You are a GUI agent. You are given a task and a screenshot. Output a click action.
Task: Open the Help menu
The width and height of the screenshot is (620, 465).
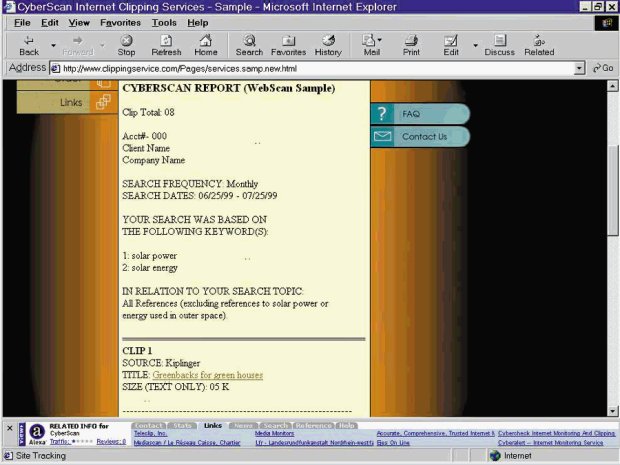coord(198,23)
